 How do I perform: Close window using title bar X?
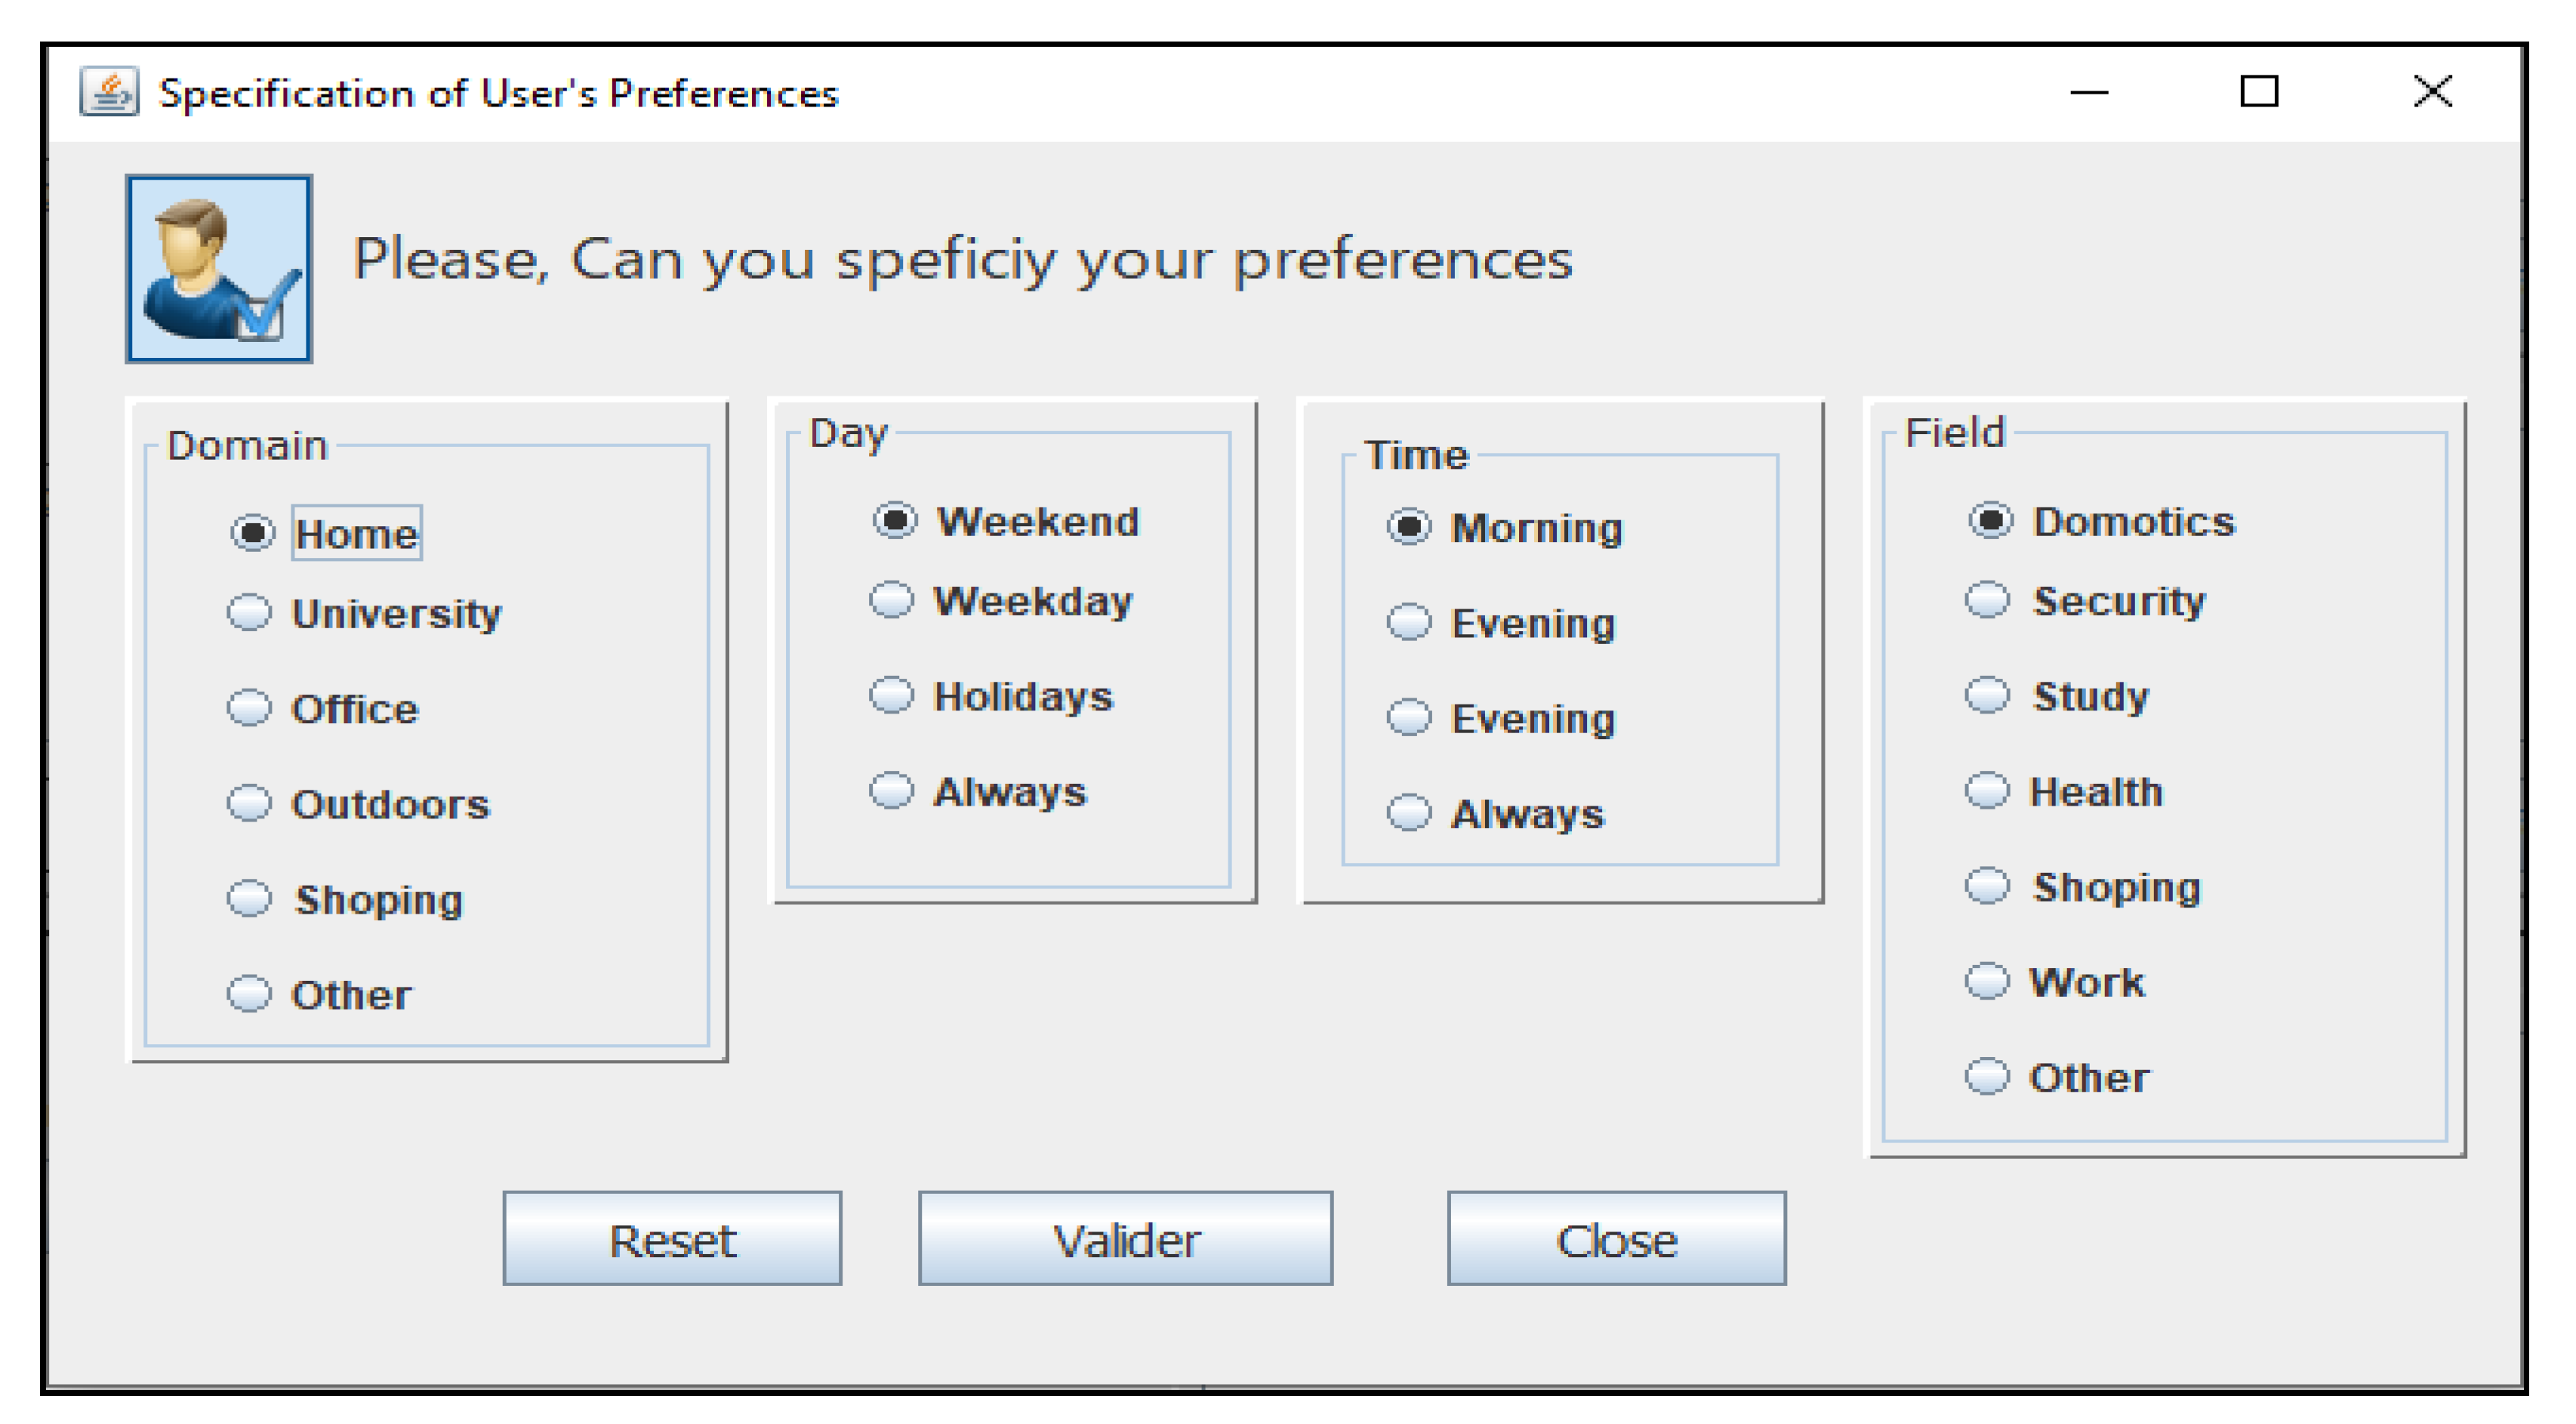[2432, 92]
